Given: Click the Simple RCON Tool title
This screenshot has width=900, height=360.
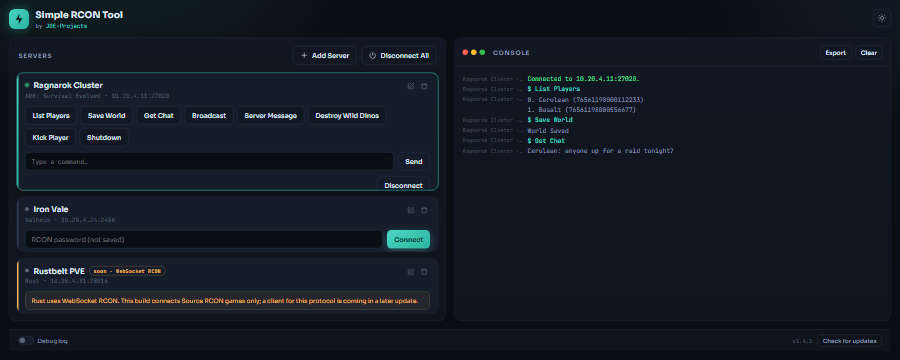Looking at the screenshot, I should [79, 14].
